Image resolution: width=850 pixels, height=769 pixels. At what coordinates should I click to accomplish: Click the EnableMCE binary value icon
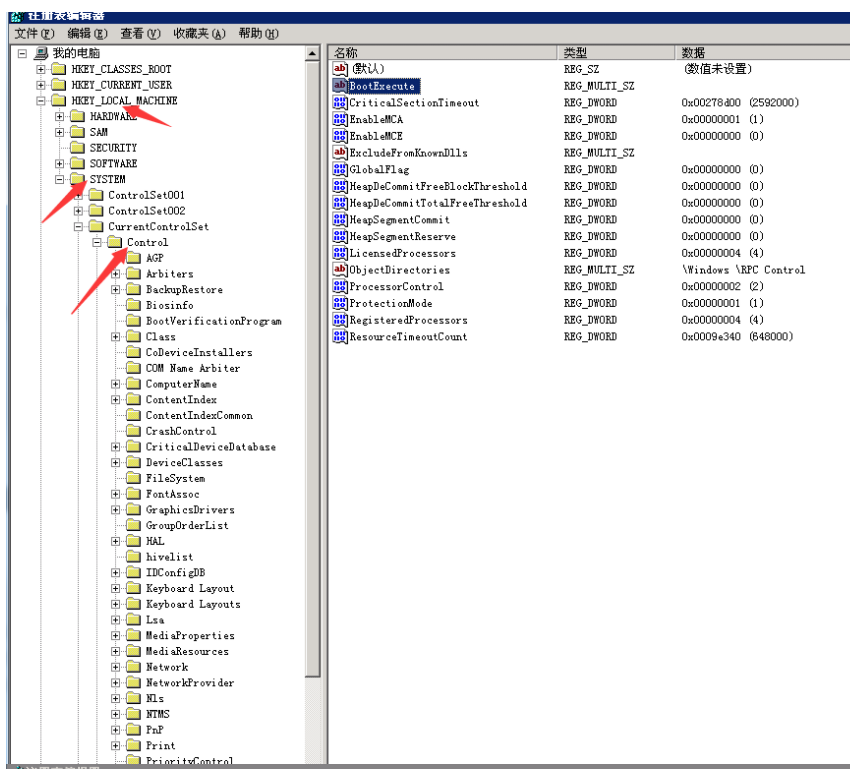(340, 136)
